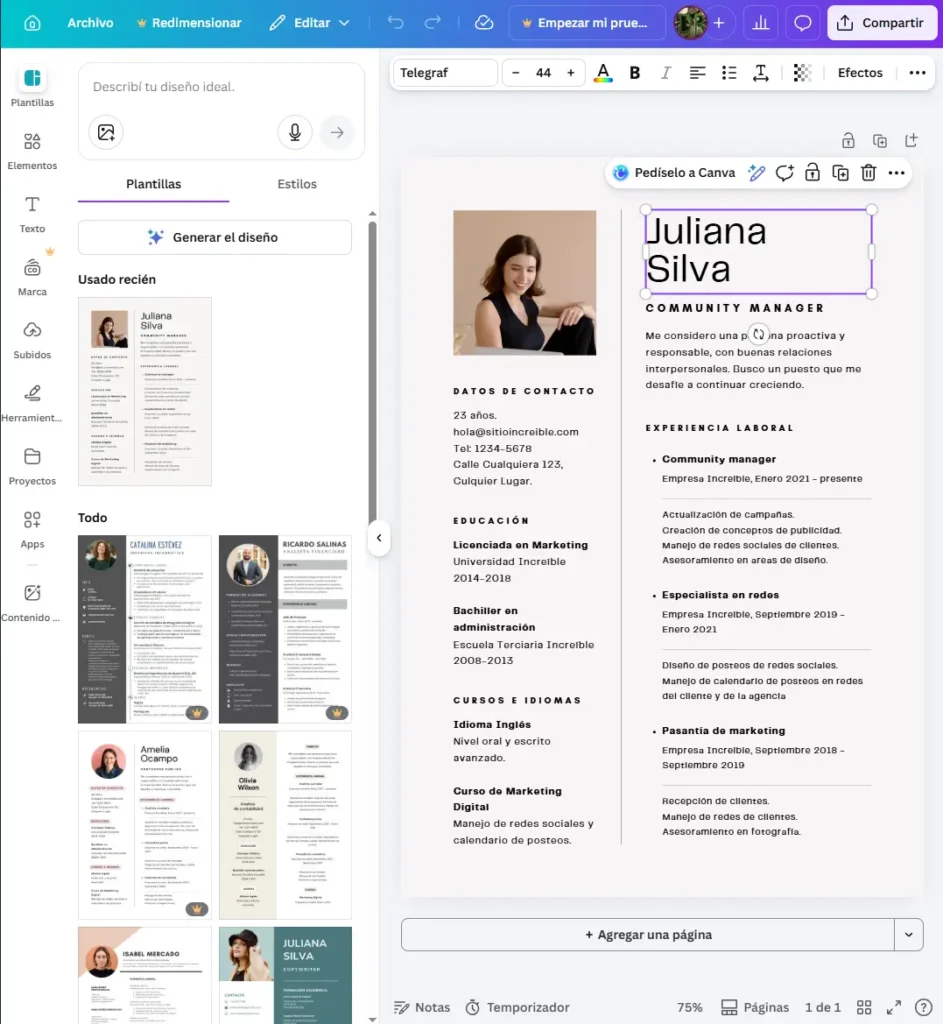
Task: Toggle bold formatting on text
Action: coord(634,73)
